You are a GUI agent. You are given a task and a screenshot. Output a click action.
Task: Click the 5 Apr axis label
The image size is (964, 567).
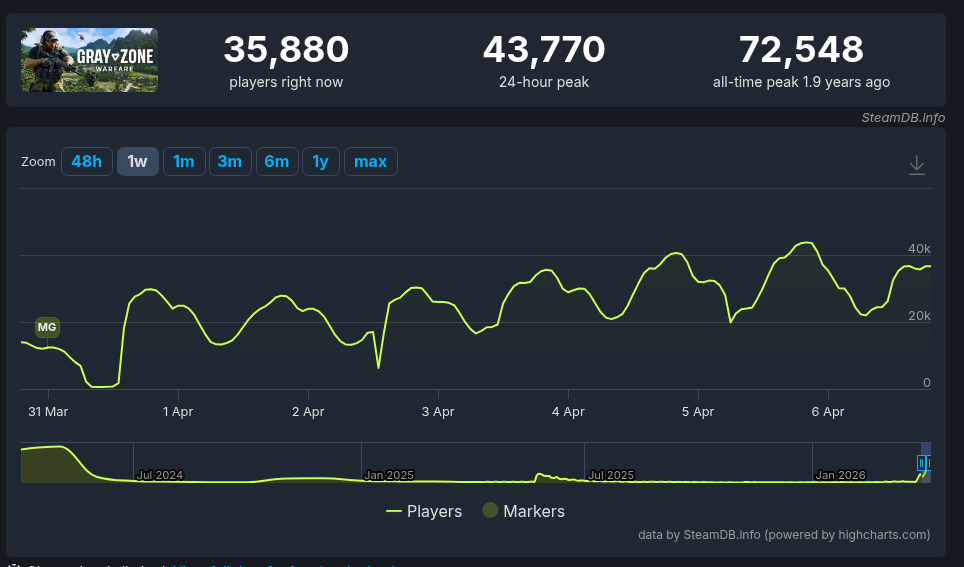698,412
